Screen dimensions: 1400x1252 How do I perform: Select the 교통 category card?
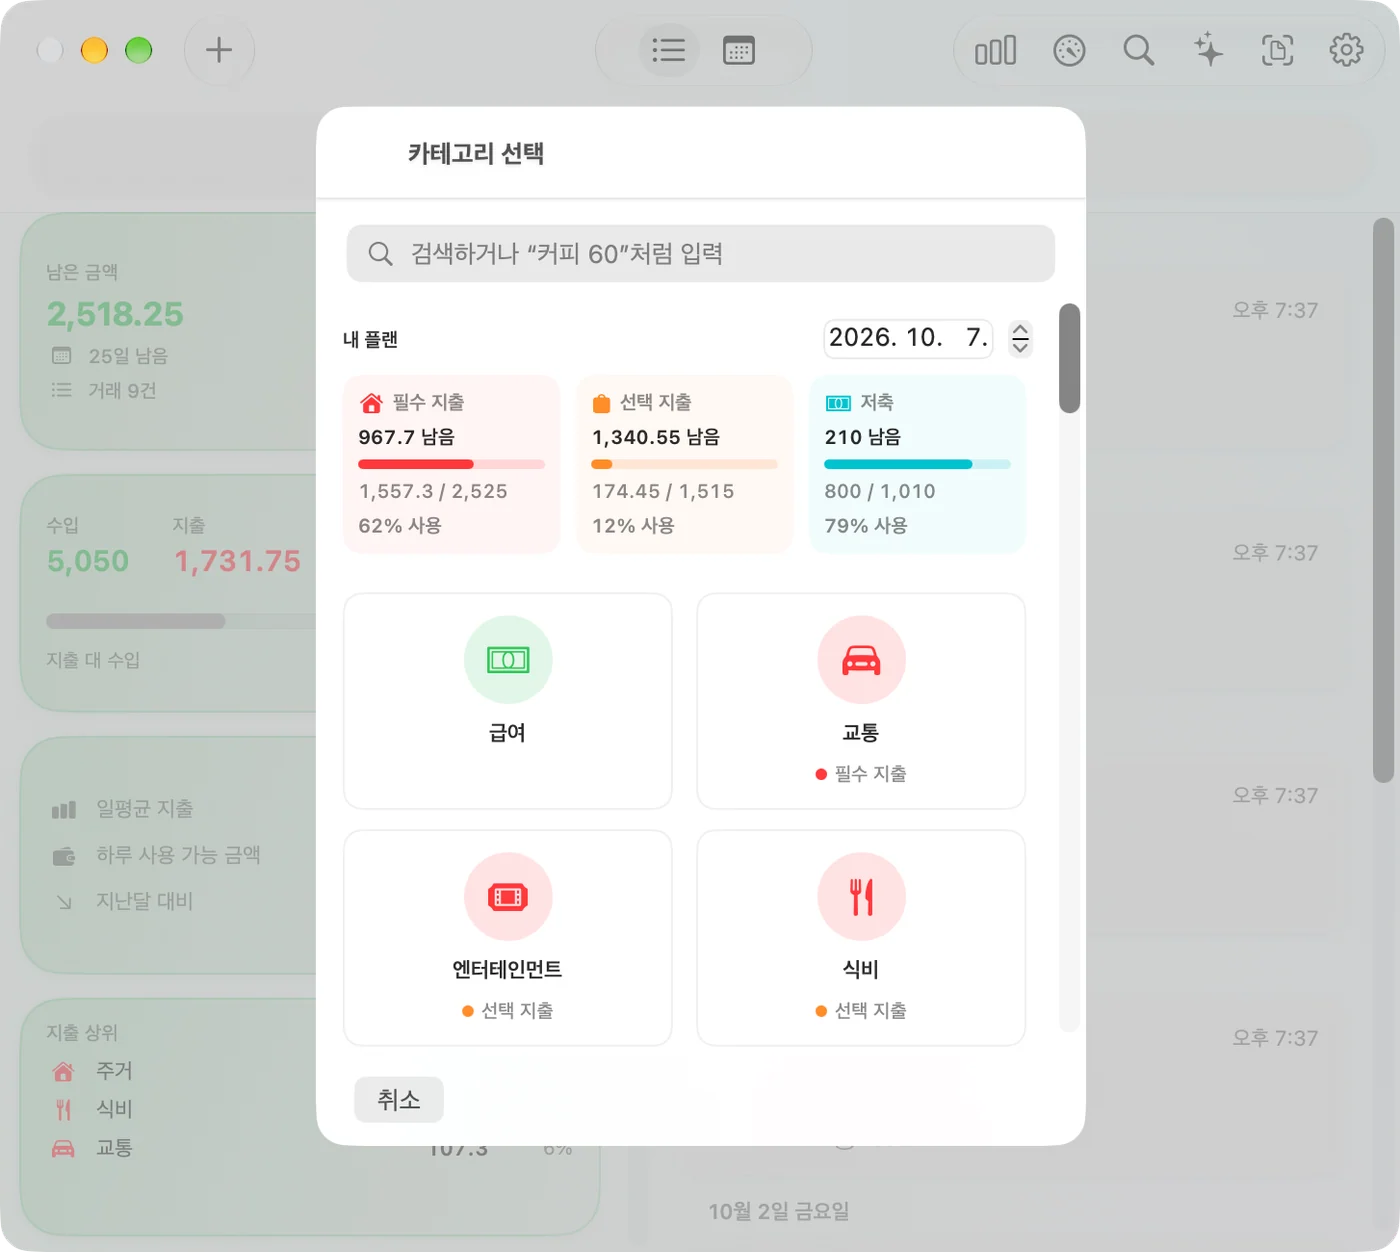click(x=861, y=701)
